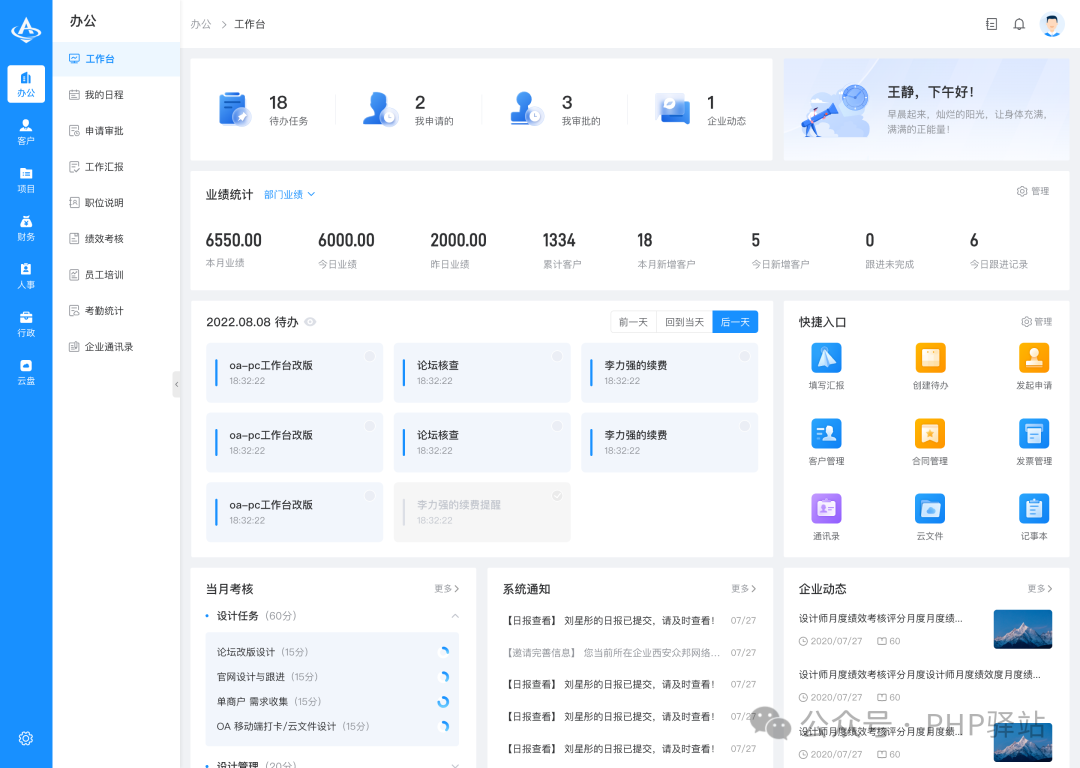The image size is (1080, 768).
Task: Open the 项目 module in the blue sidebar
Action: (x=25, y=180)
